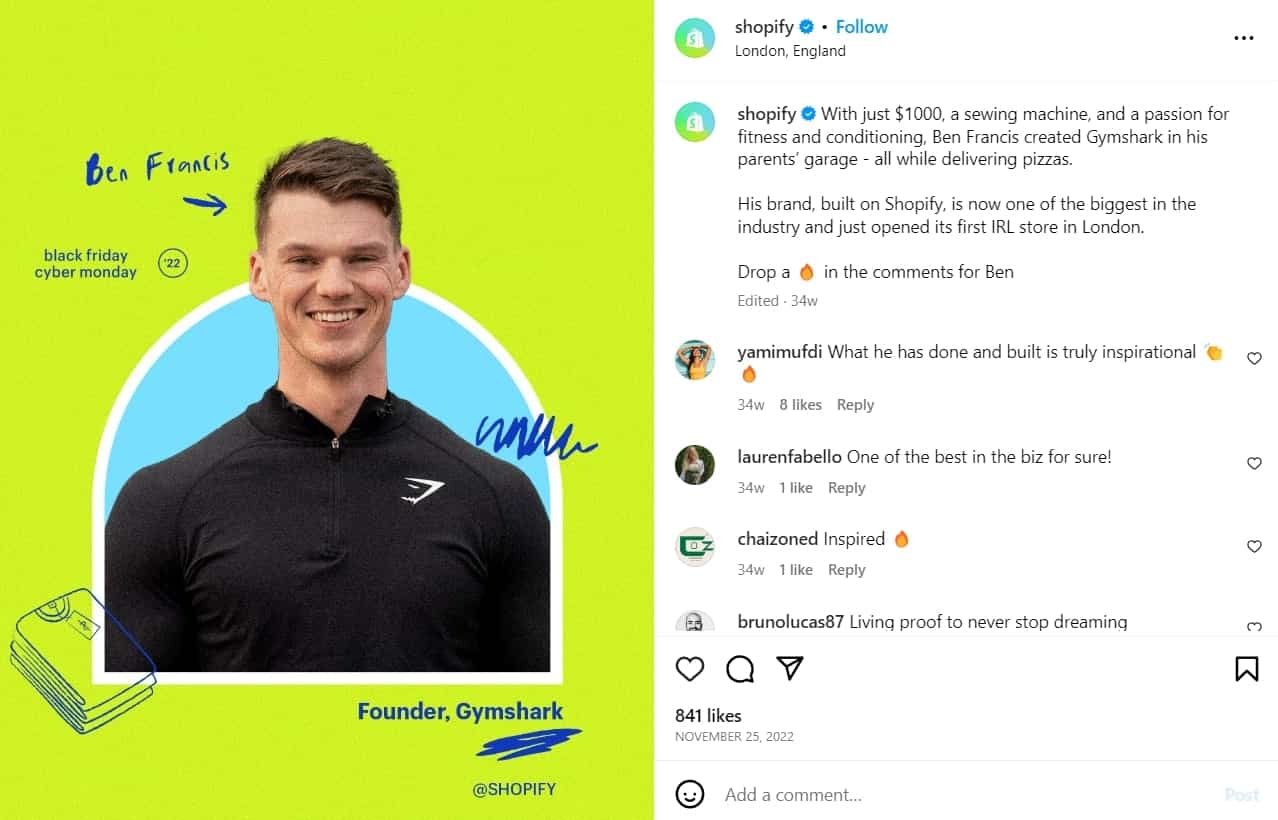The width and height of the screenshot is (1278, 820).
Task: Open the three-dot more options menu
Action: (1243, 38)
